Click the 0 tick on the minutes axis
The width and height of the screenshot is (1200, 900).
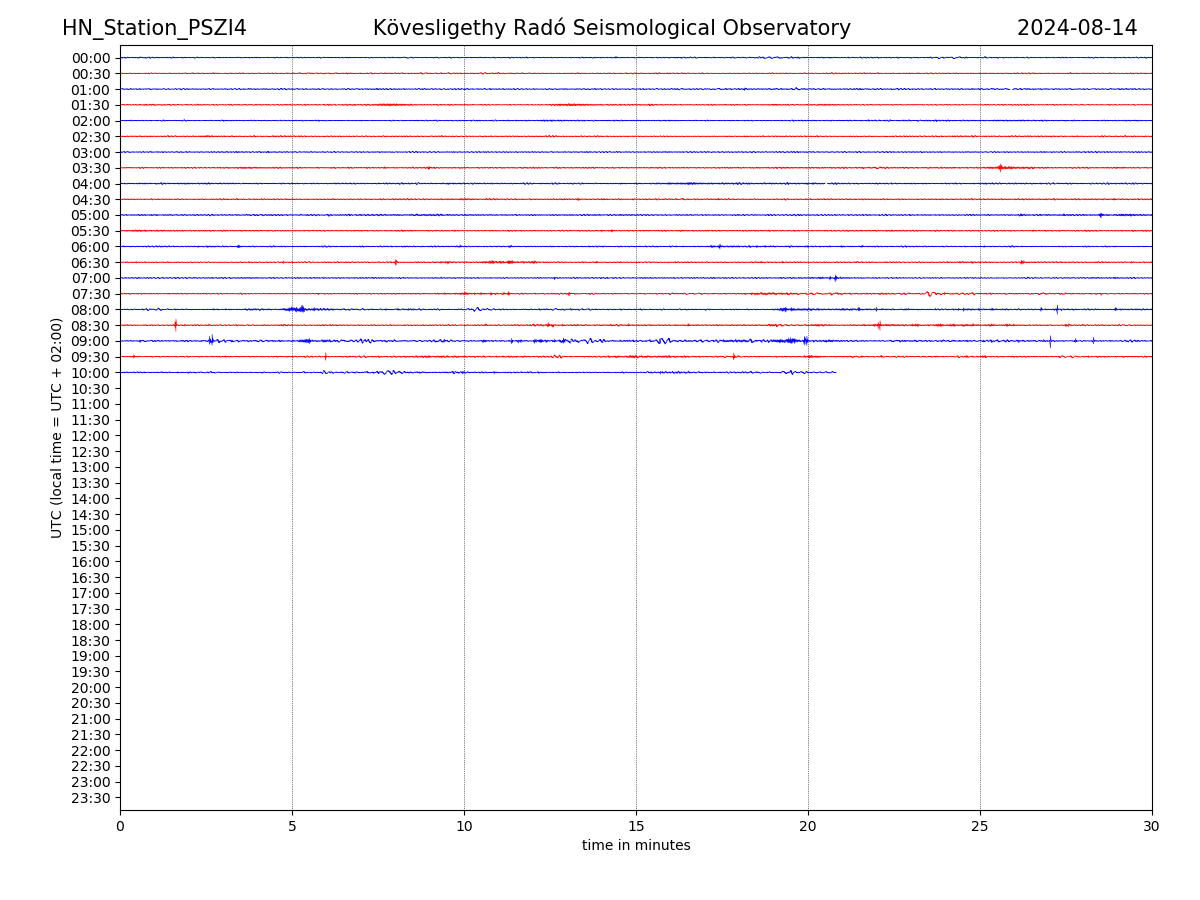click(x=120, y=827)
